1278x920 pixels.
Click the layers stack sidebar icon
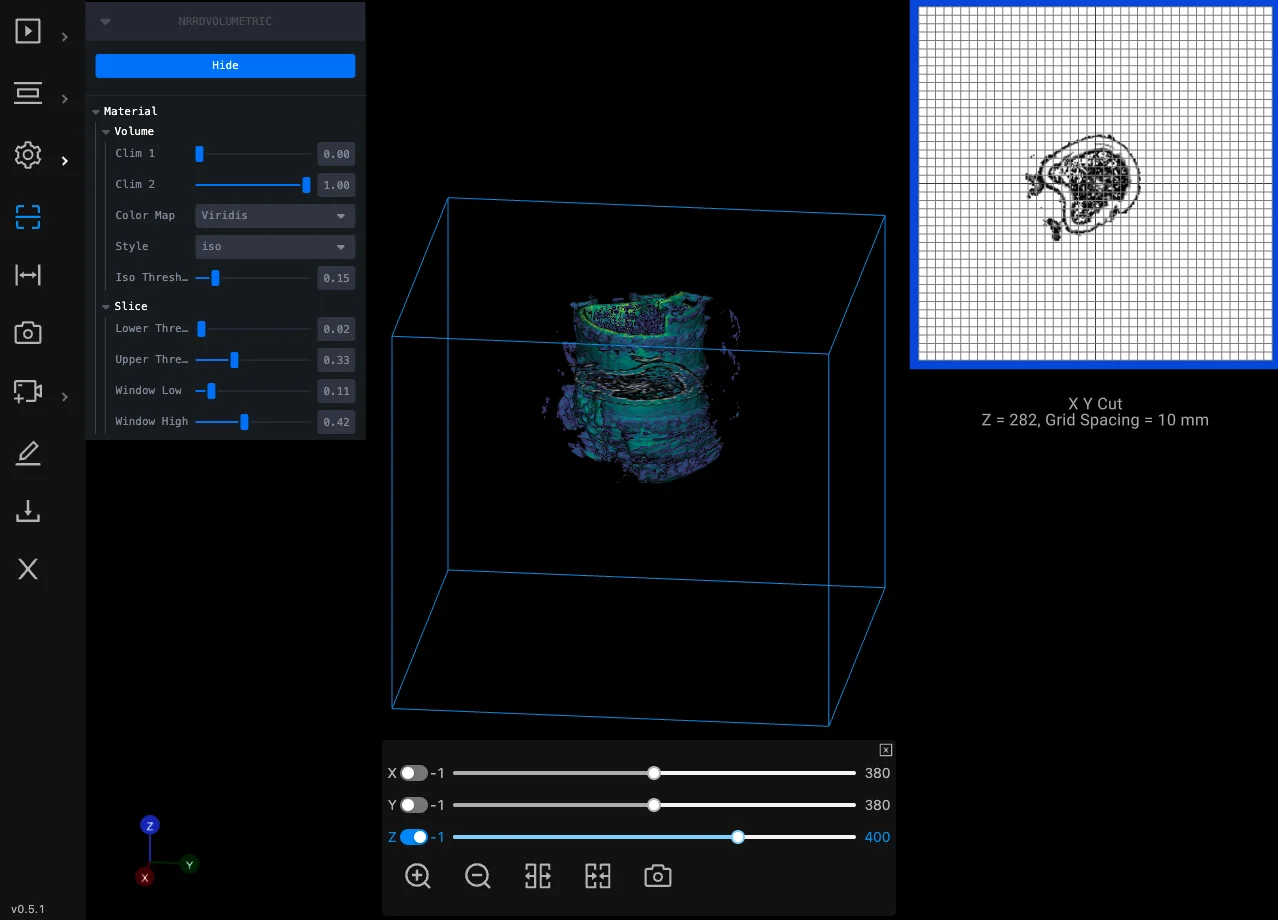click(28, 94)
